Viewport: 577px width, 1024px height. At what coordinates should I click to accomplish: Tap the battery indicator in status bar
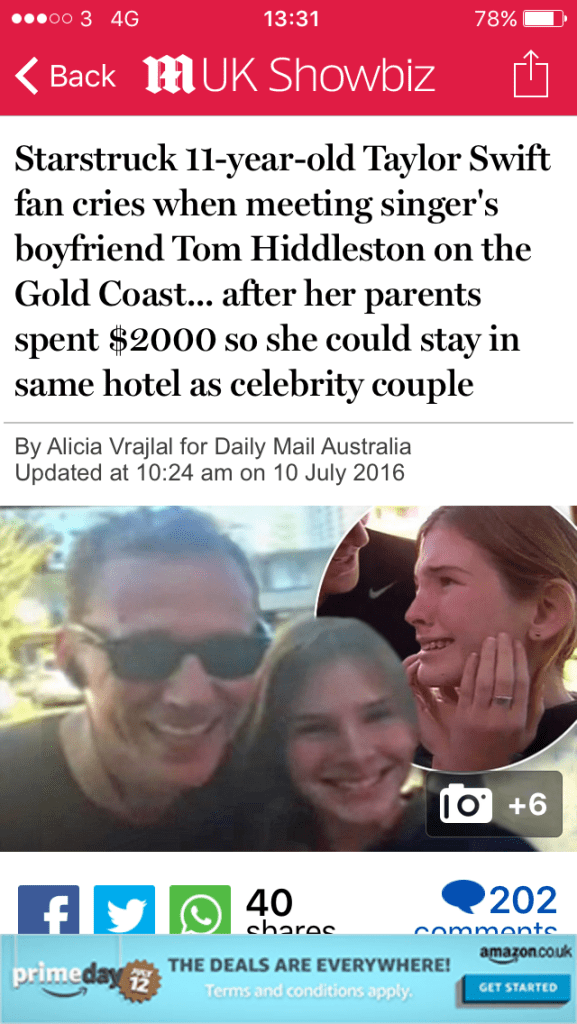click(546, 19)
